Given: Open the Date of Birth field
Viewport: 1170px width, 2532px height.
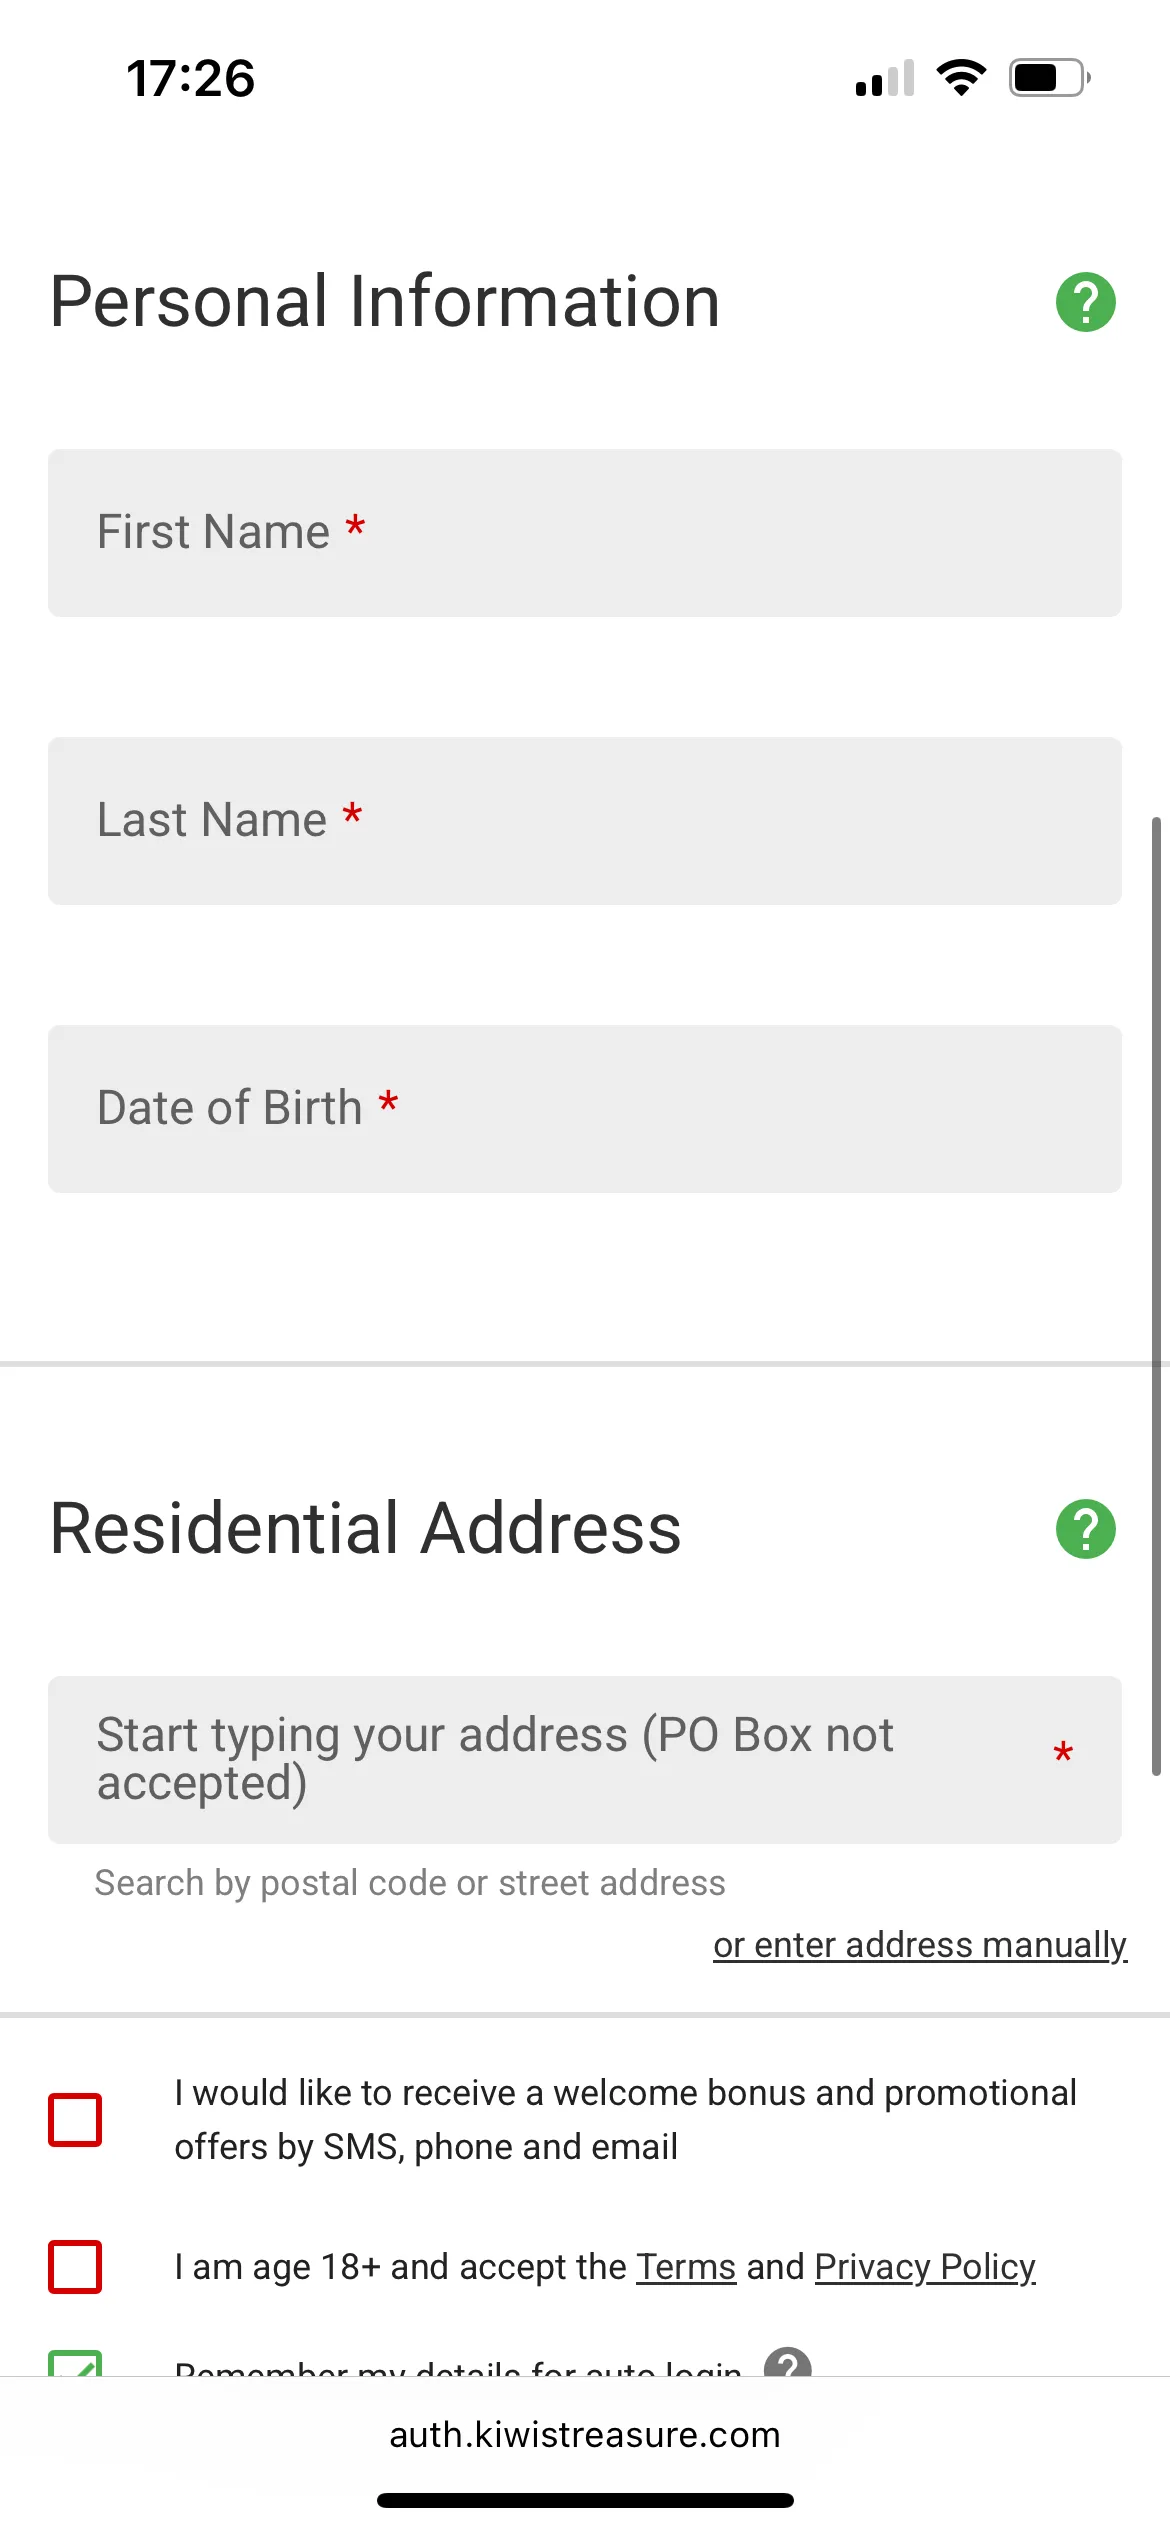Looking at the screenshot, I should (585, 1109).
